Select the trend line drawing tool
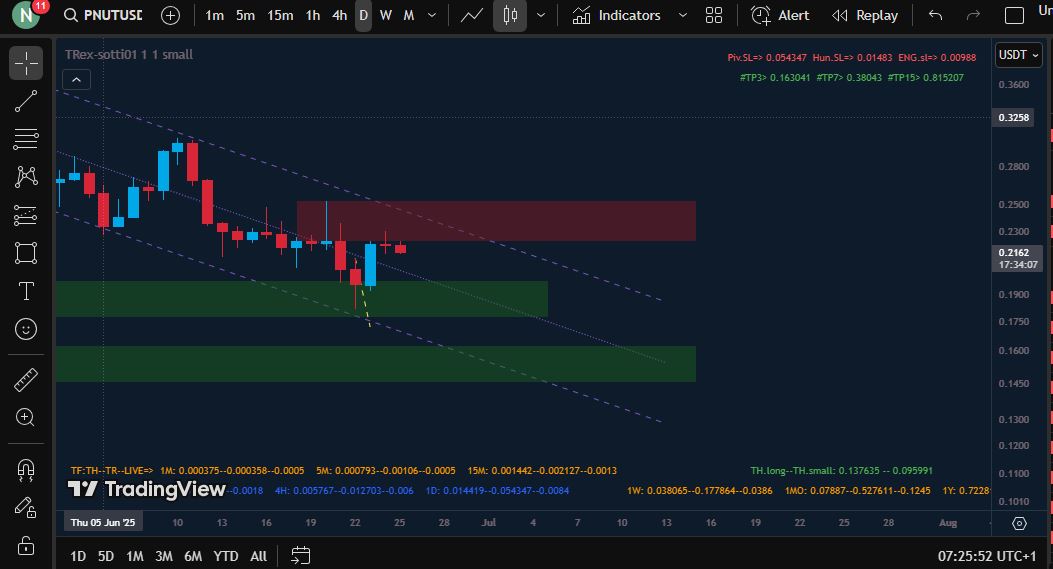The width and height of the screenshot is (1053, 569). pyautogui.click(x=26, y=101)
